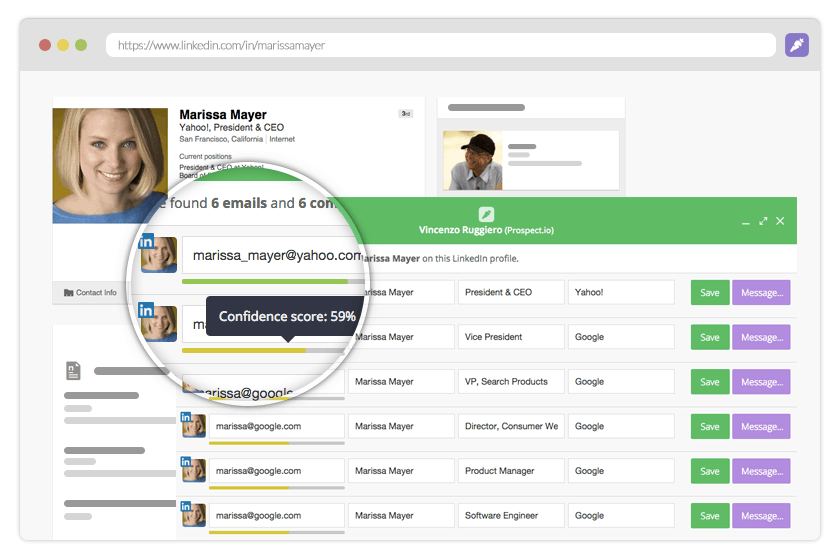Viewport: 840px width, 560px height.
Task: Click LinkedIn avatar in Product Manager row
Action: (193, 470)
